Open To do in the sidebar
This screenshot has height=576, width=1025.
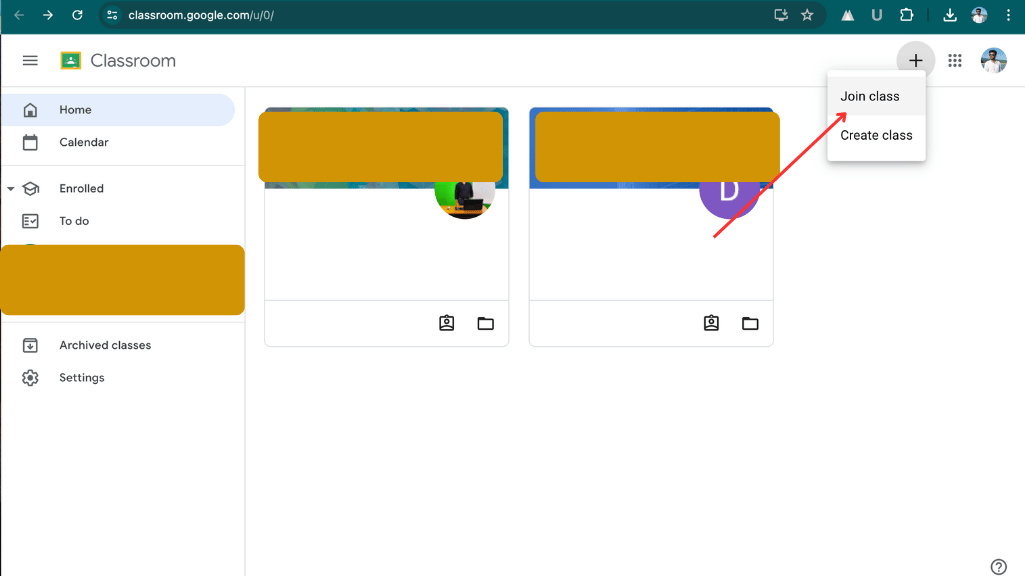coord(74,221)
